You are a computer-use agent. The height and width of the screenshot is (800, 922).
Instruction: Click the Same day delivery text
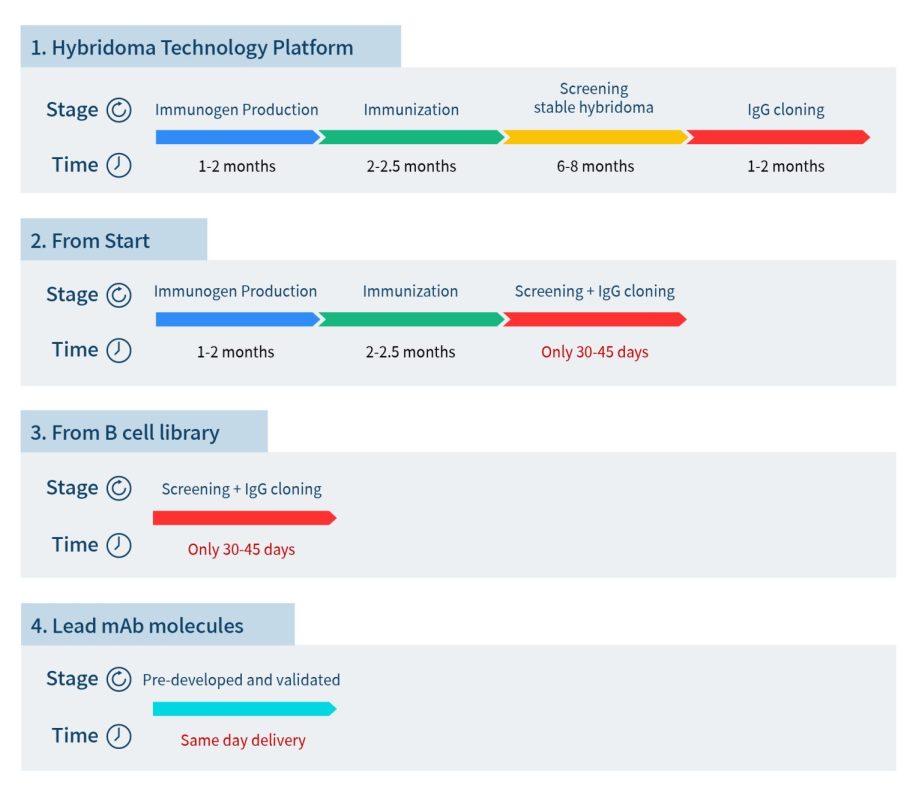(243, 740)
